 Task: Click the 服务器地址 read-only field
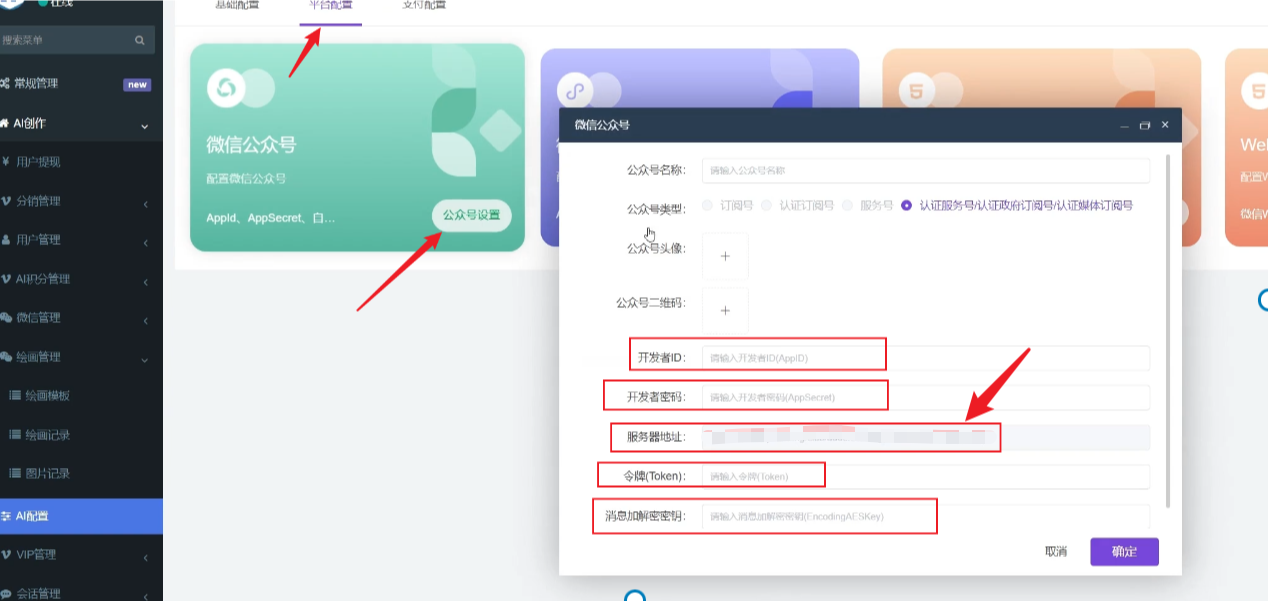click(x=926, y=437)
